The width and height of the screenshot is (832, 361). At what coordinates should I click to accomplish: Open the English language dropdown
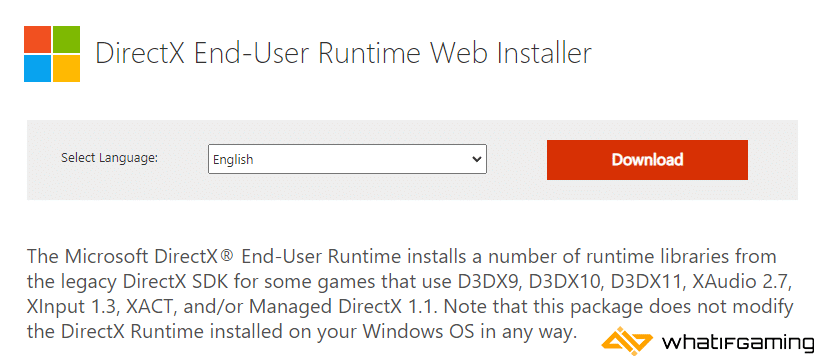(x=347, y=159)
